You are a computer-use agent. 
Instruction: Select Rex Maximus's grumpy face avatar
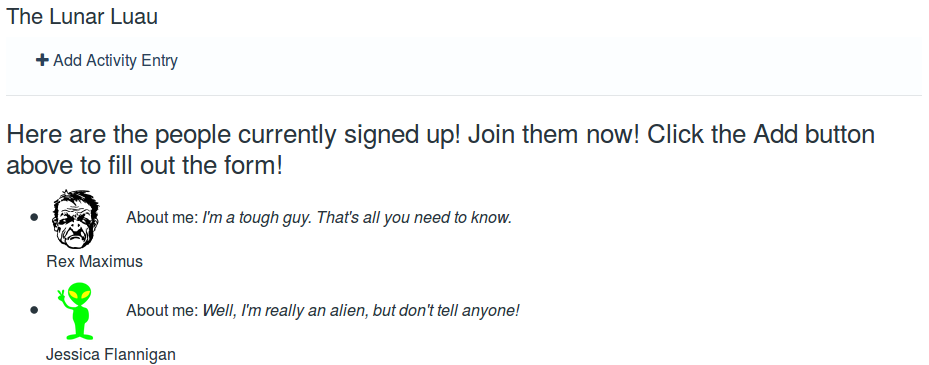(x=76, y=219)
